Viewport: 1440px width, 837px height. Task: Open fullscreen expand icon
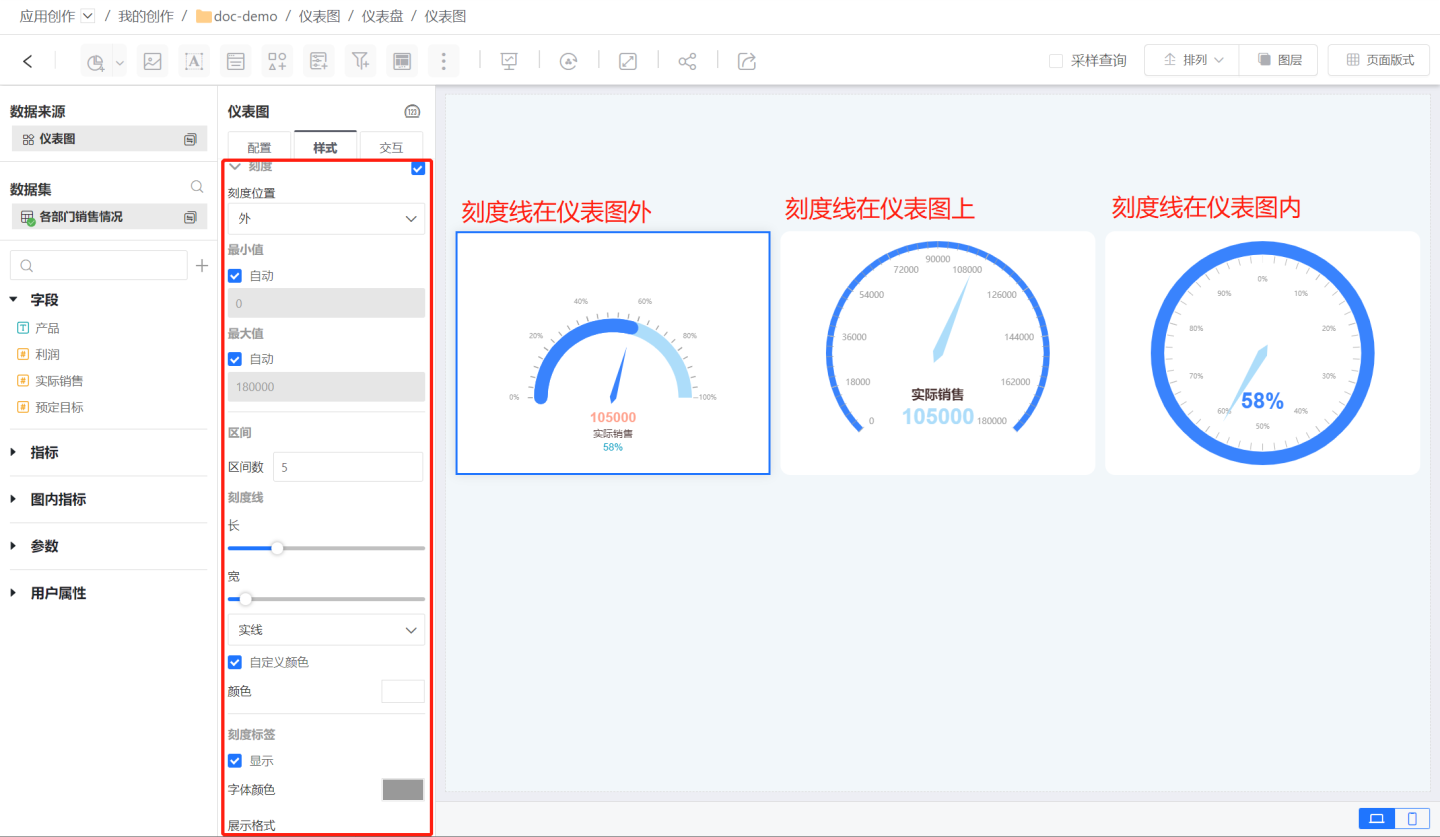(628, 61)
